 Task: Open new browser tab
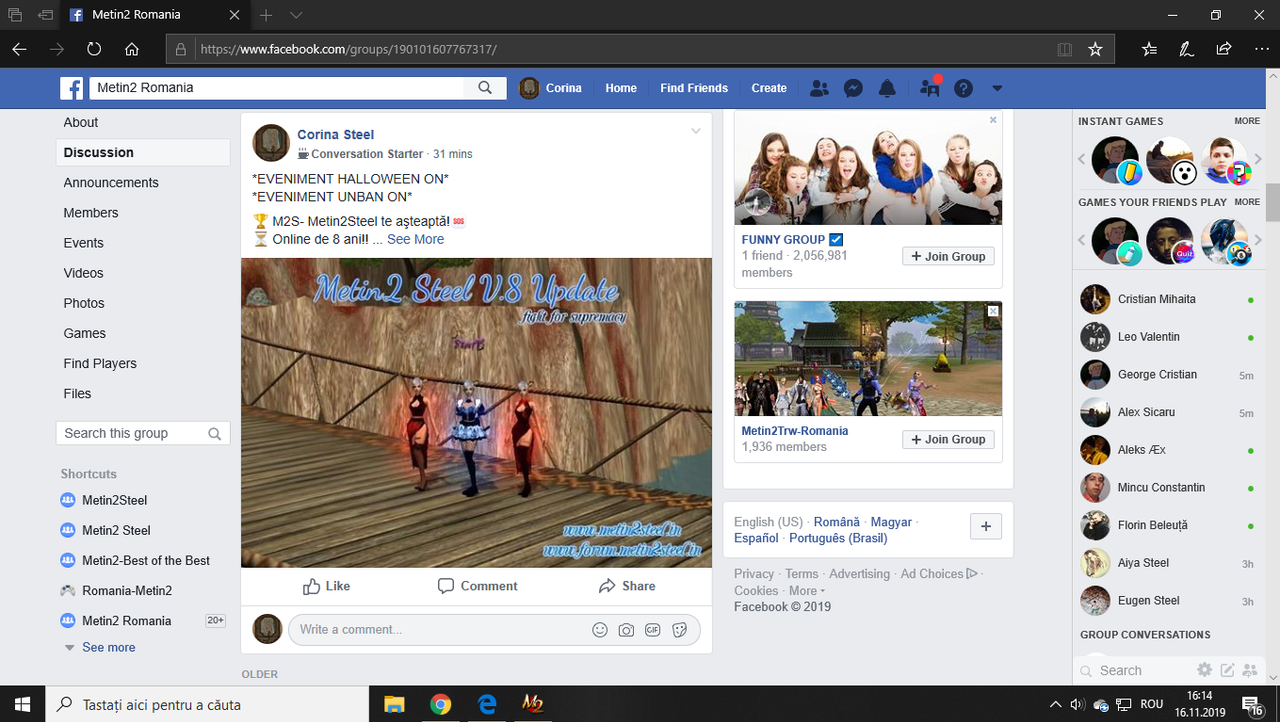[266, 15]
